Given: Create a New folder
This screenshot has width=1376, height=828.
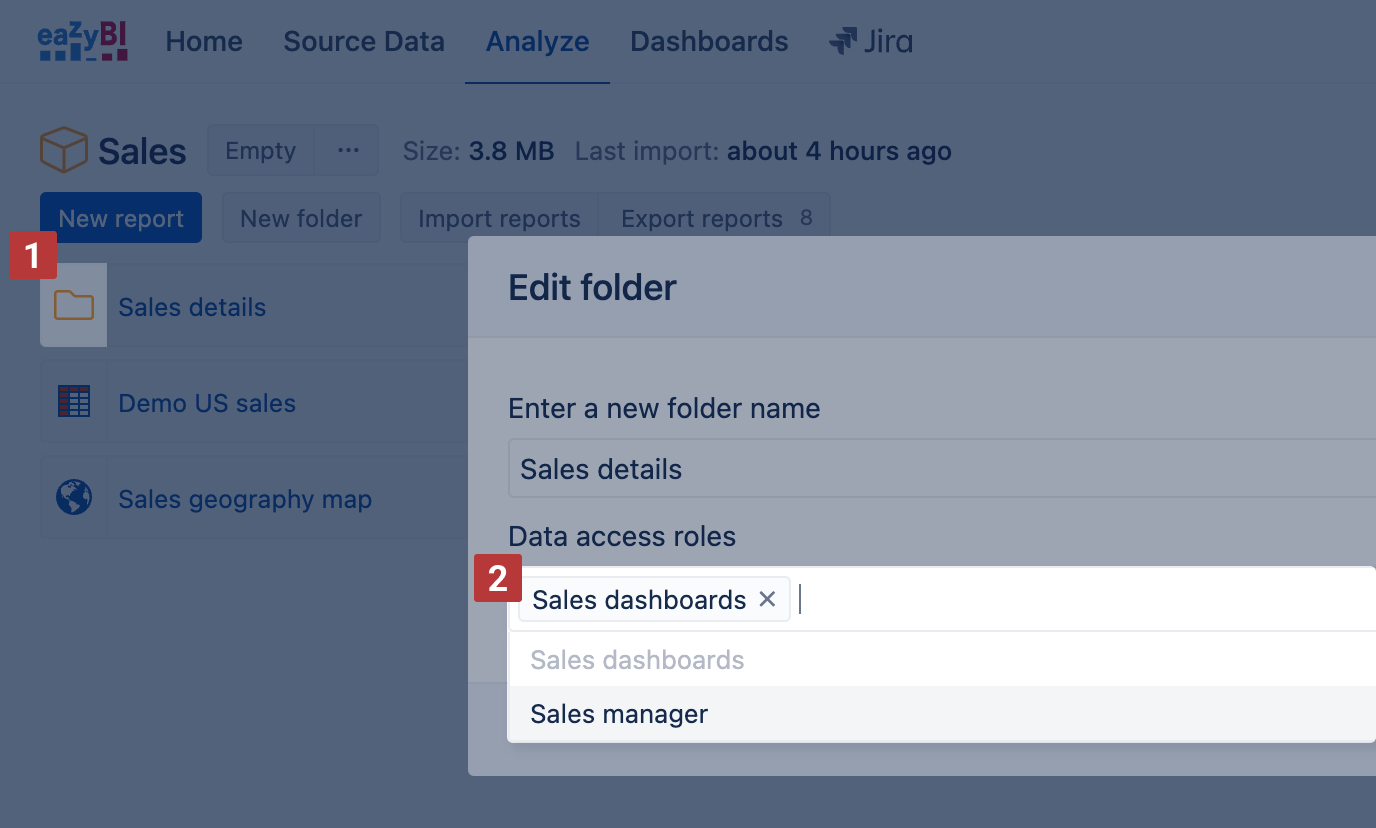Looking at the screenshot, I should point(301,219).
